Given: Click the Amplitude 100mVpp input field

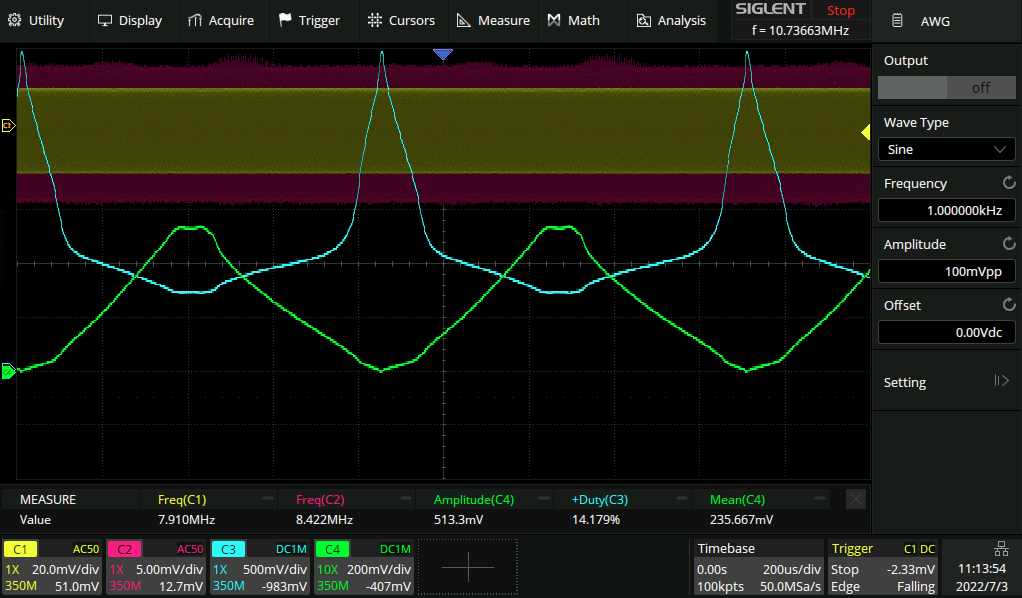Looking at the screenshot, I should click(x=946, y=271).
